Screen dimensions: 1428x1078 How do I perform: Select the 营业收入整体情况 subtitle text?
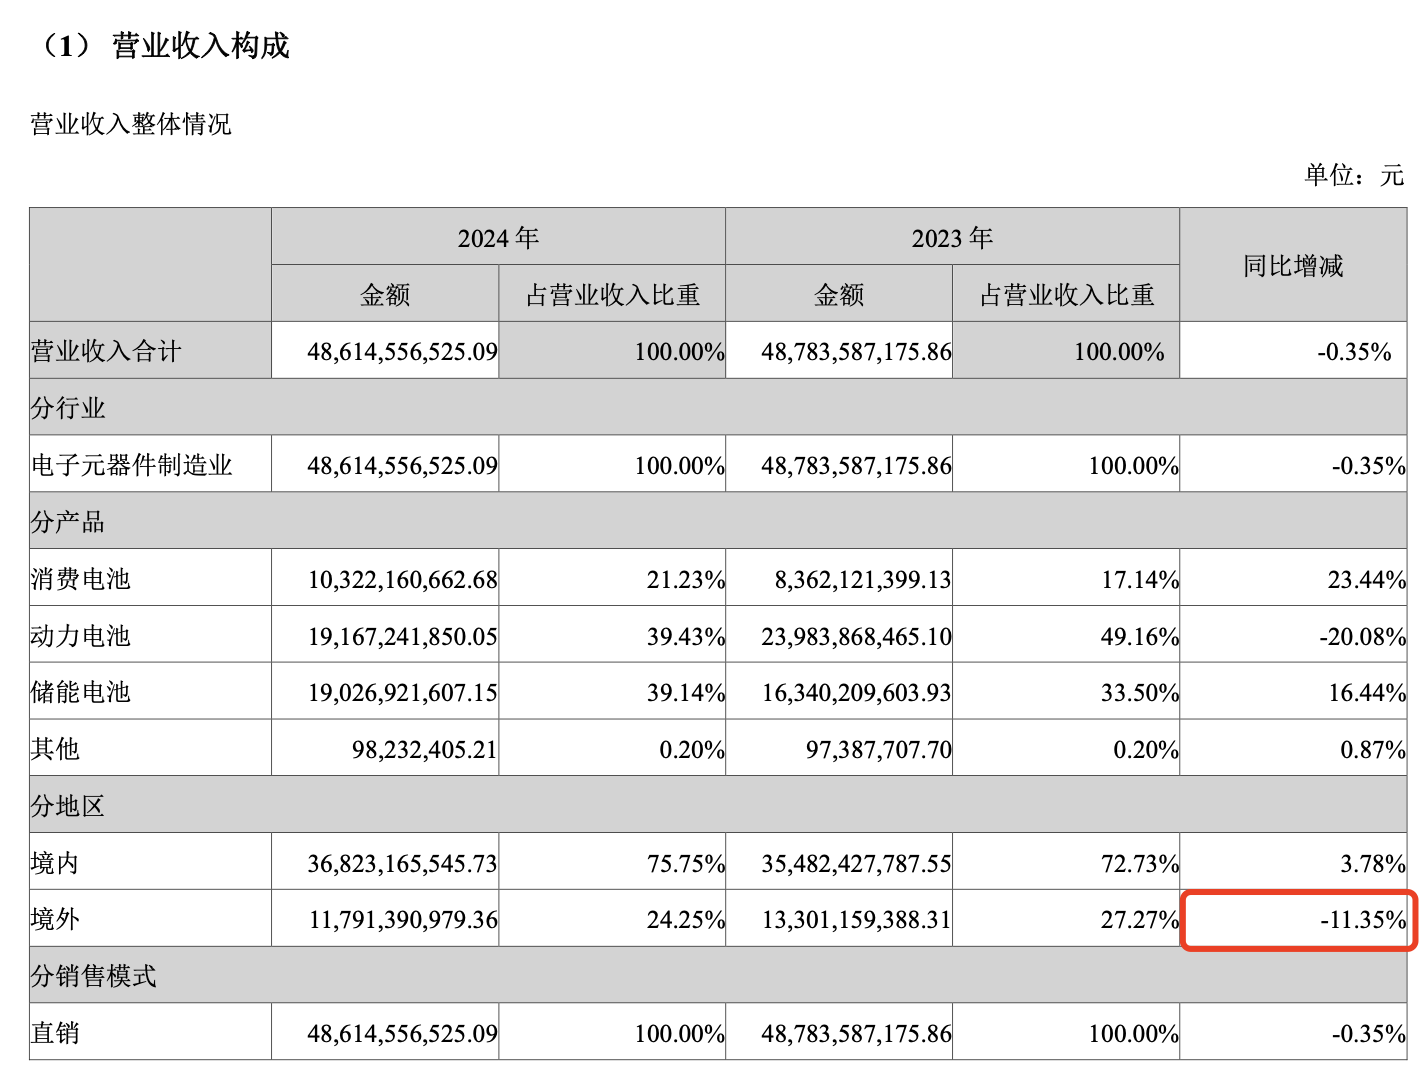point(131,124)
